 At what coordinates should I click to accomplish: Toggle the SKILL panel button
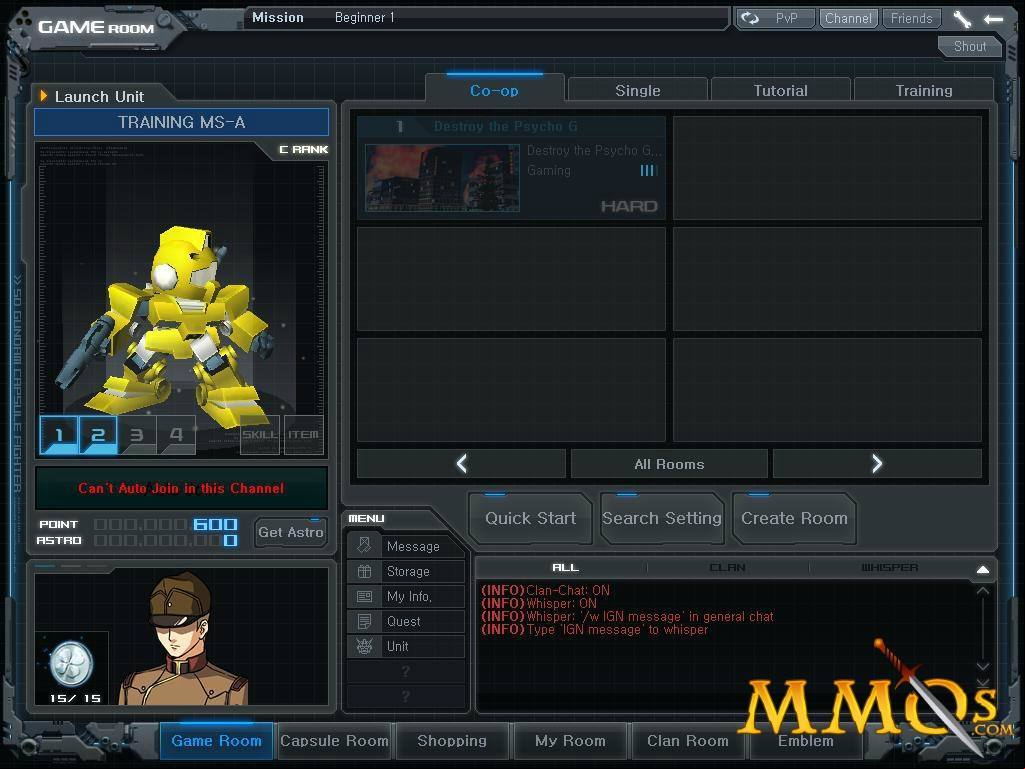[260, 434]
